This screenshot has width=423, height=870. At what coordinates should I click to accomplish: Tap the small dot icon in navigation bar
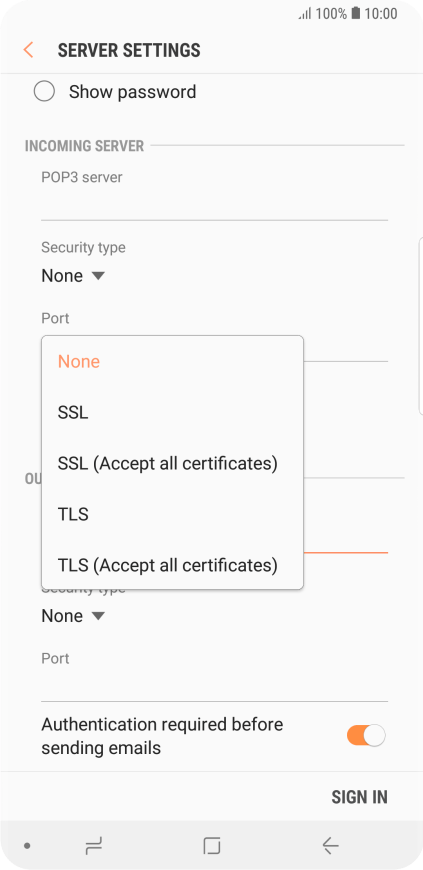click(x=27, y=846)
